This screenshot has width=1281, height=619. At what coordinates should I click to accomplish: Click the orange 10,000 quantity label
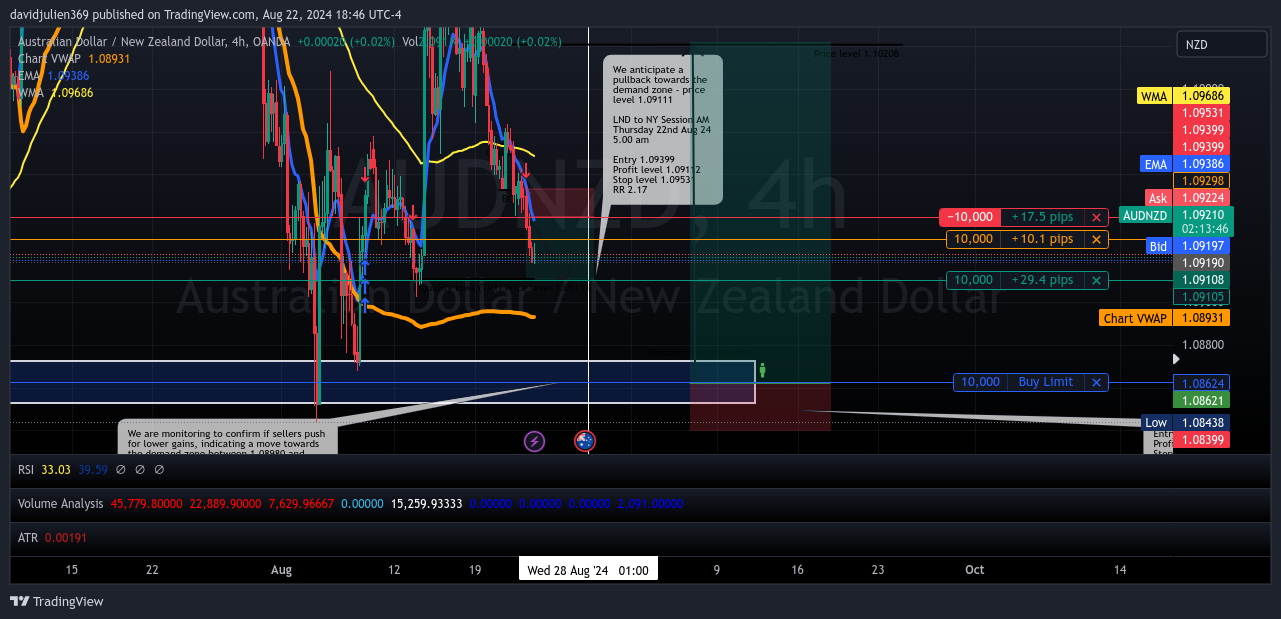coord(973,239)
